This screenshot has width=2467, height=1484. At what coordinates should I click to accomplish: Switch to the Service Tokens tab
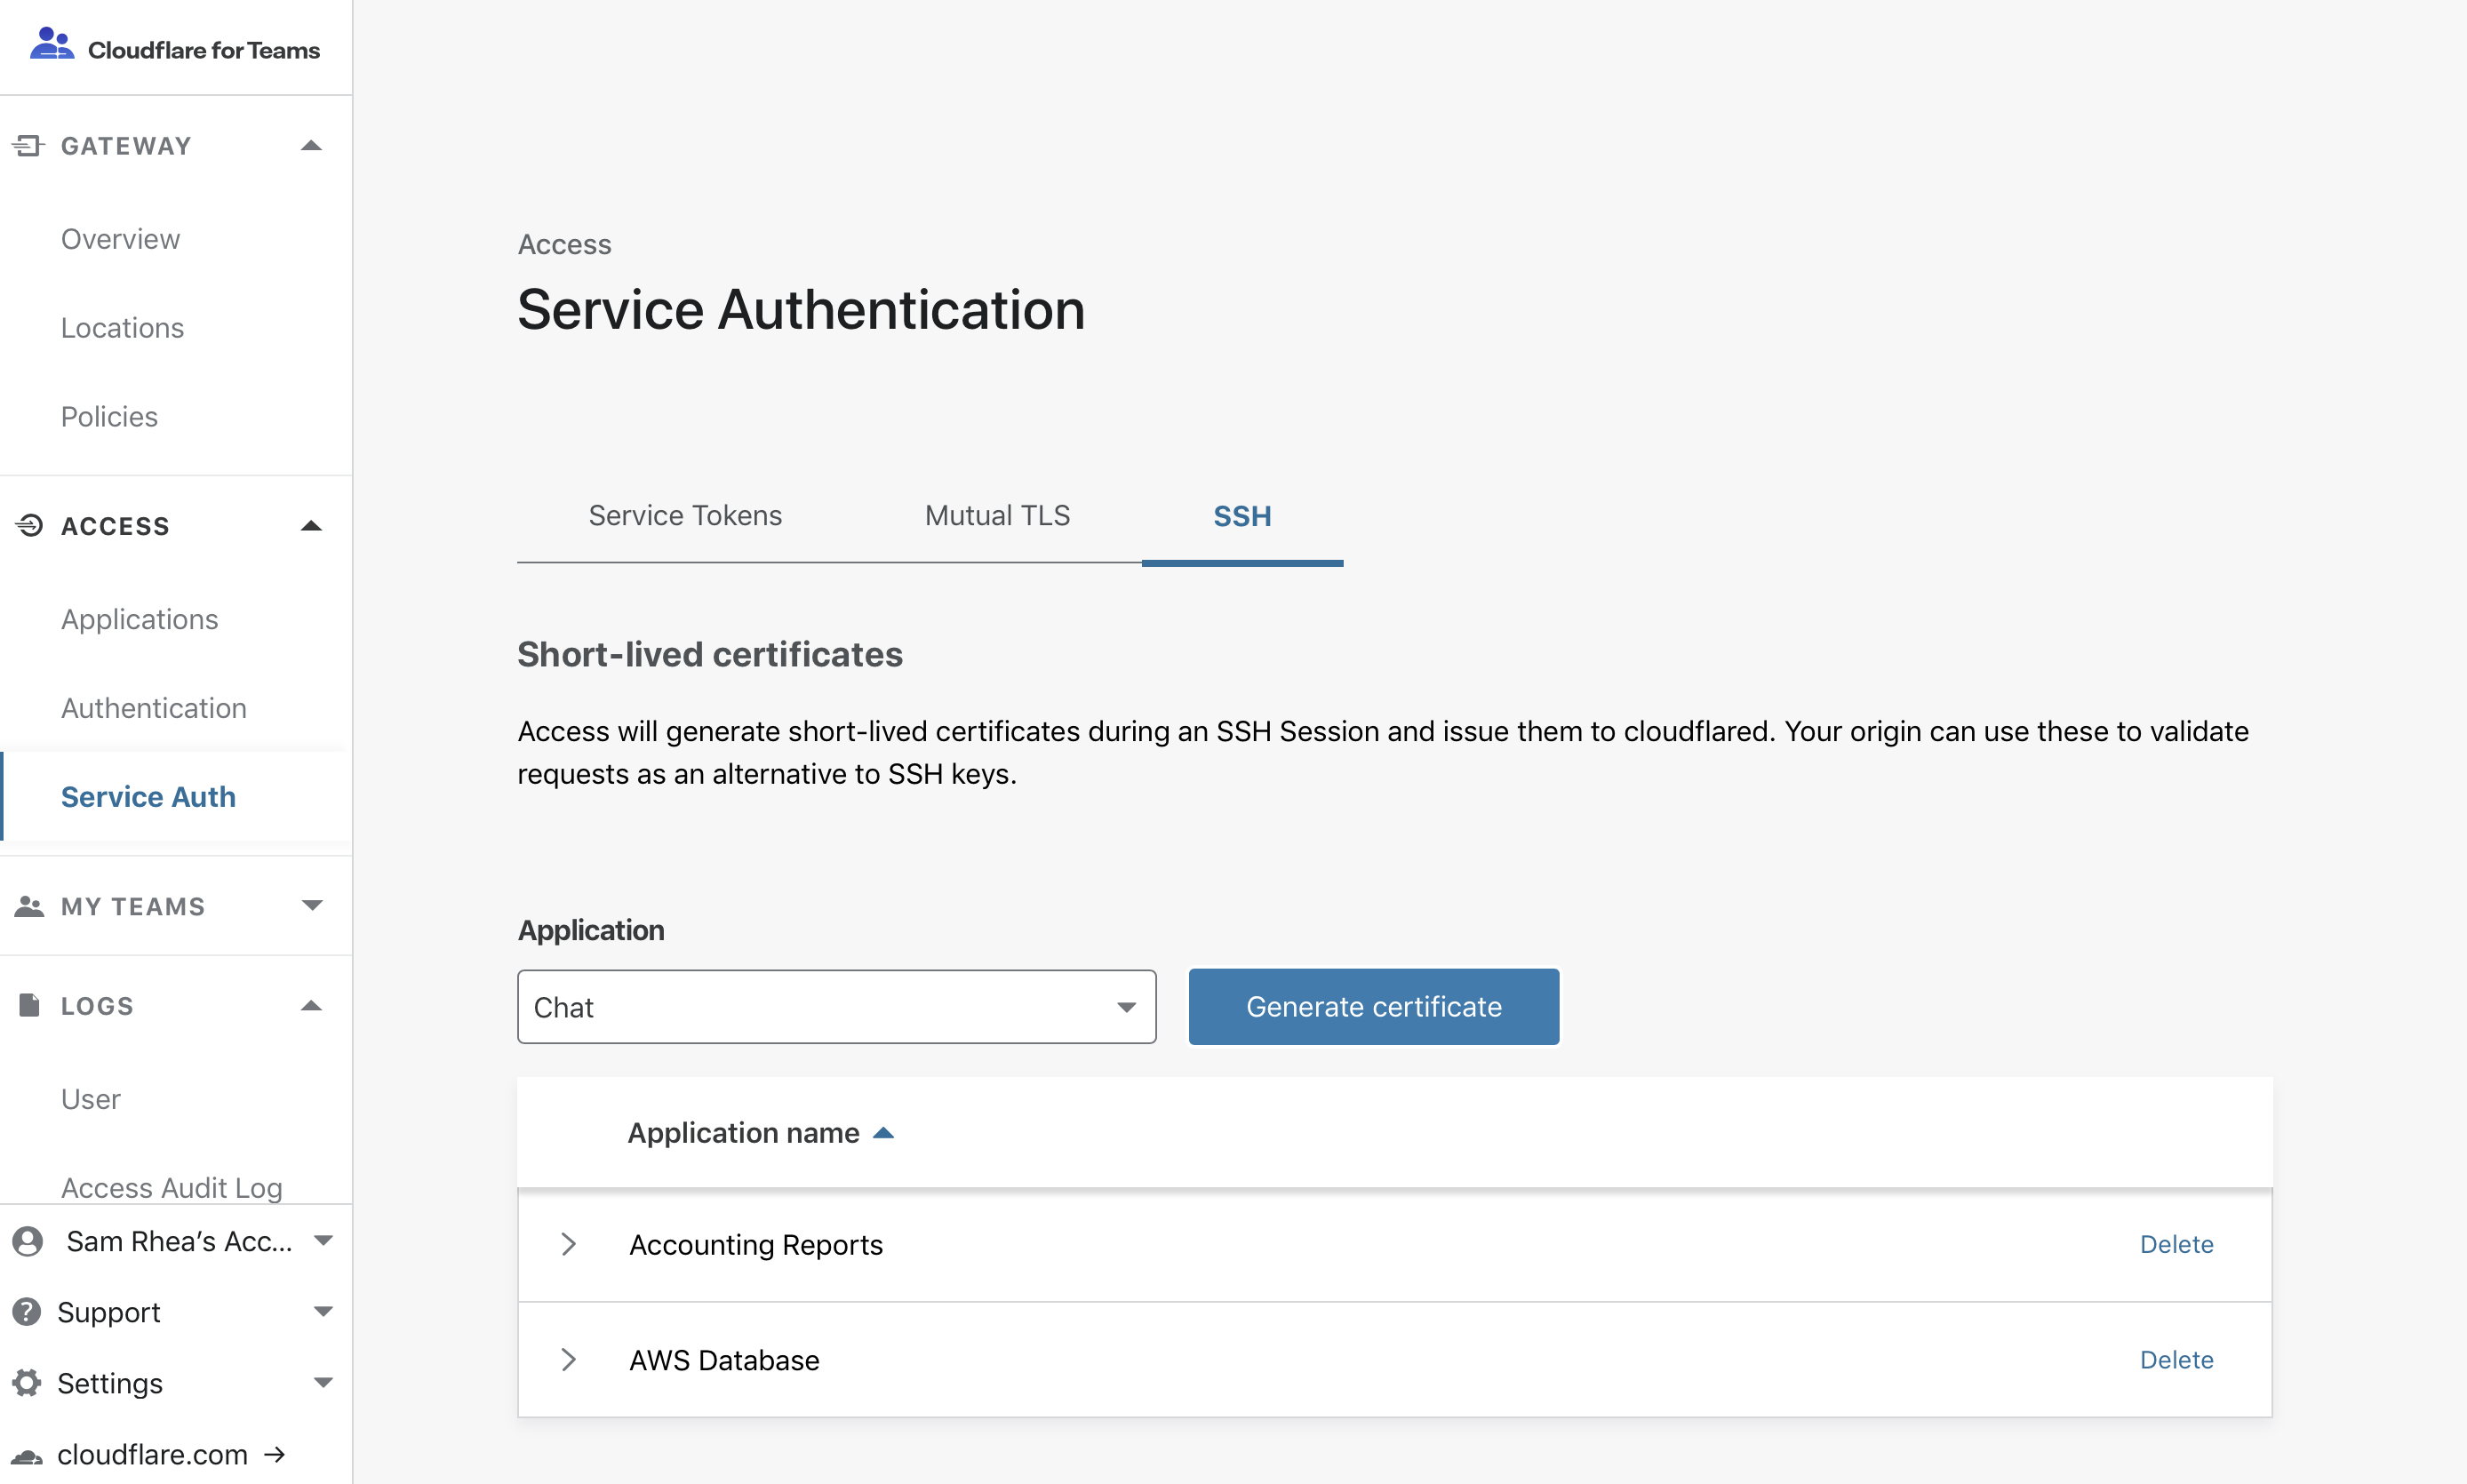tap(685, 515)
